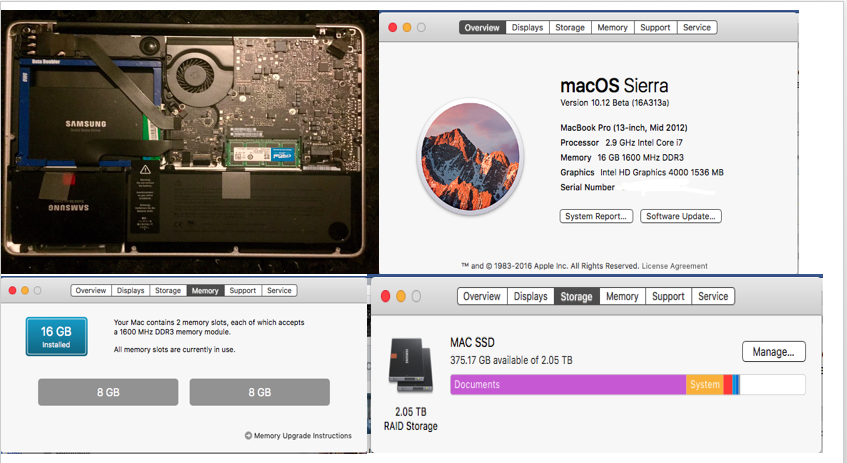
Task: Minimize the Overview window with yellow button
Action: click(x=407, y=28)
